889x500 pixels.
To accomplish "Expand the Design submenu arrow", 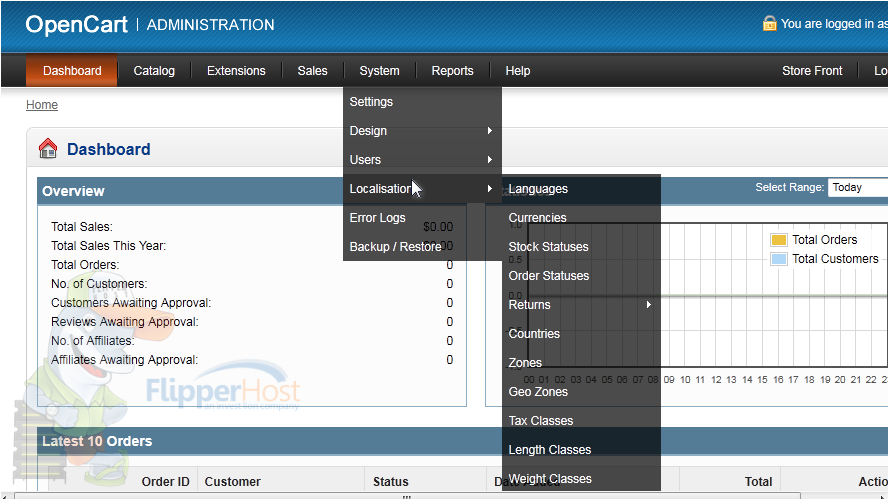I will click(x=489, y=131).
